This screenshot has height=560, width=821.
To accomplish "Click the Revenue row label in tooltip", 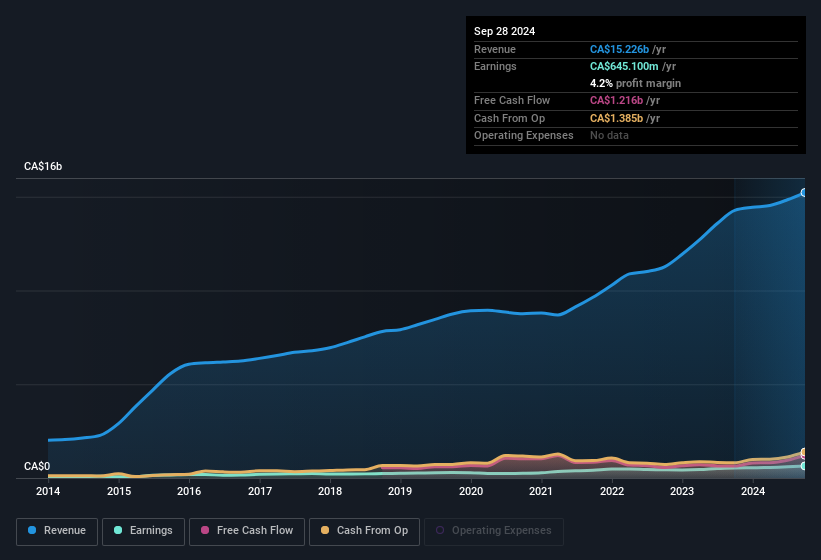I will (x=495, y=49).
